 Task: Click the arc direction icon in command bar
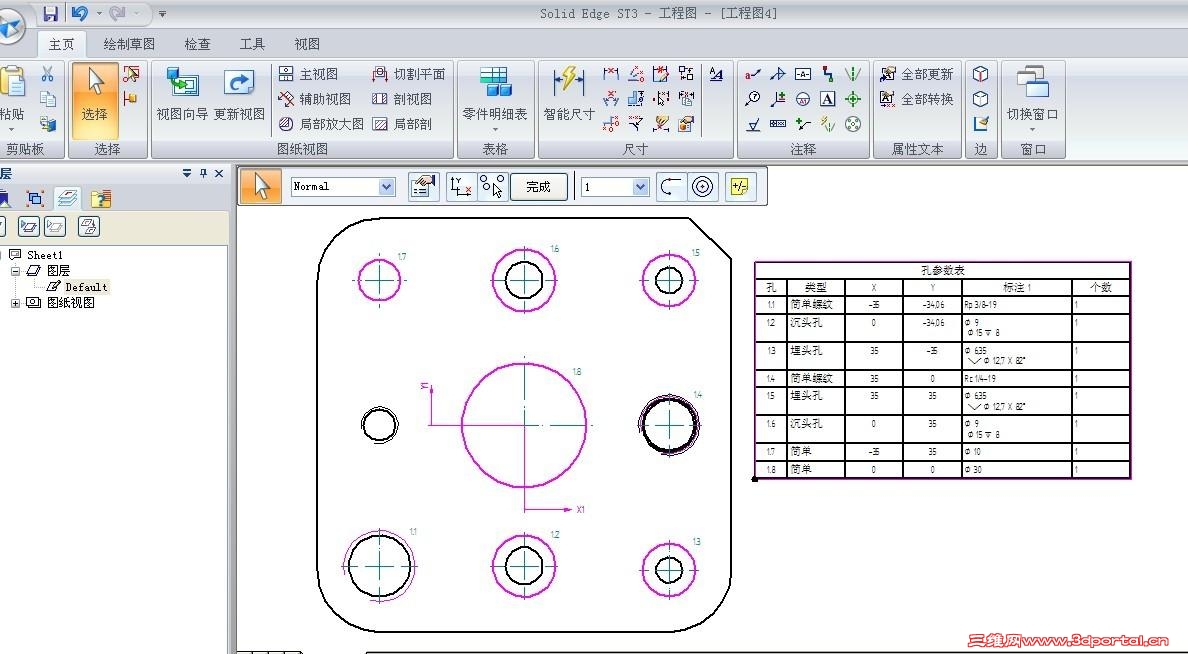670,186
